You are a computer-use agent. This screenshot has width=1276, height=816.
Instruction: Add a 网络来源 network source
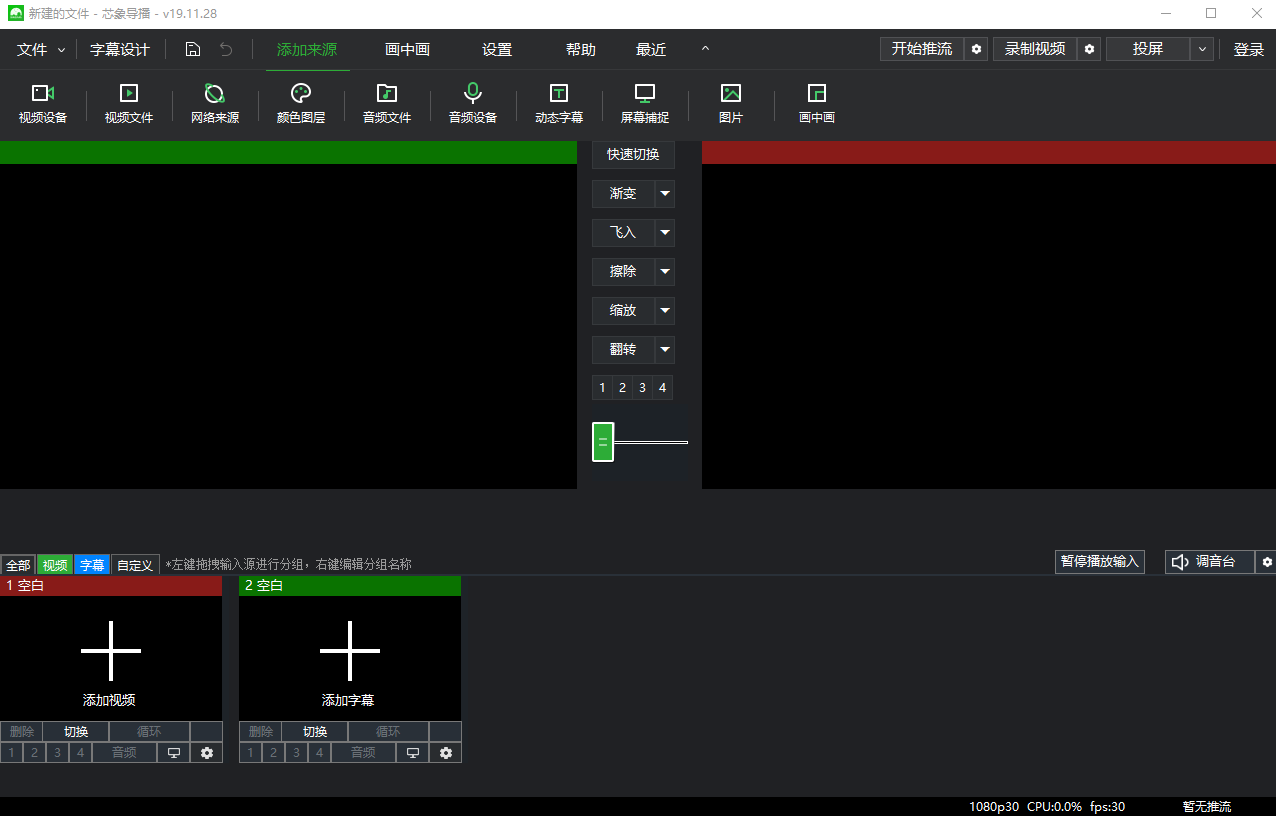tap(215, 103)
